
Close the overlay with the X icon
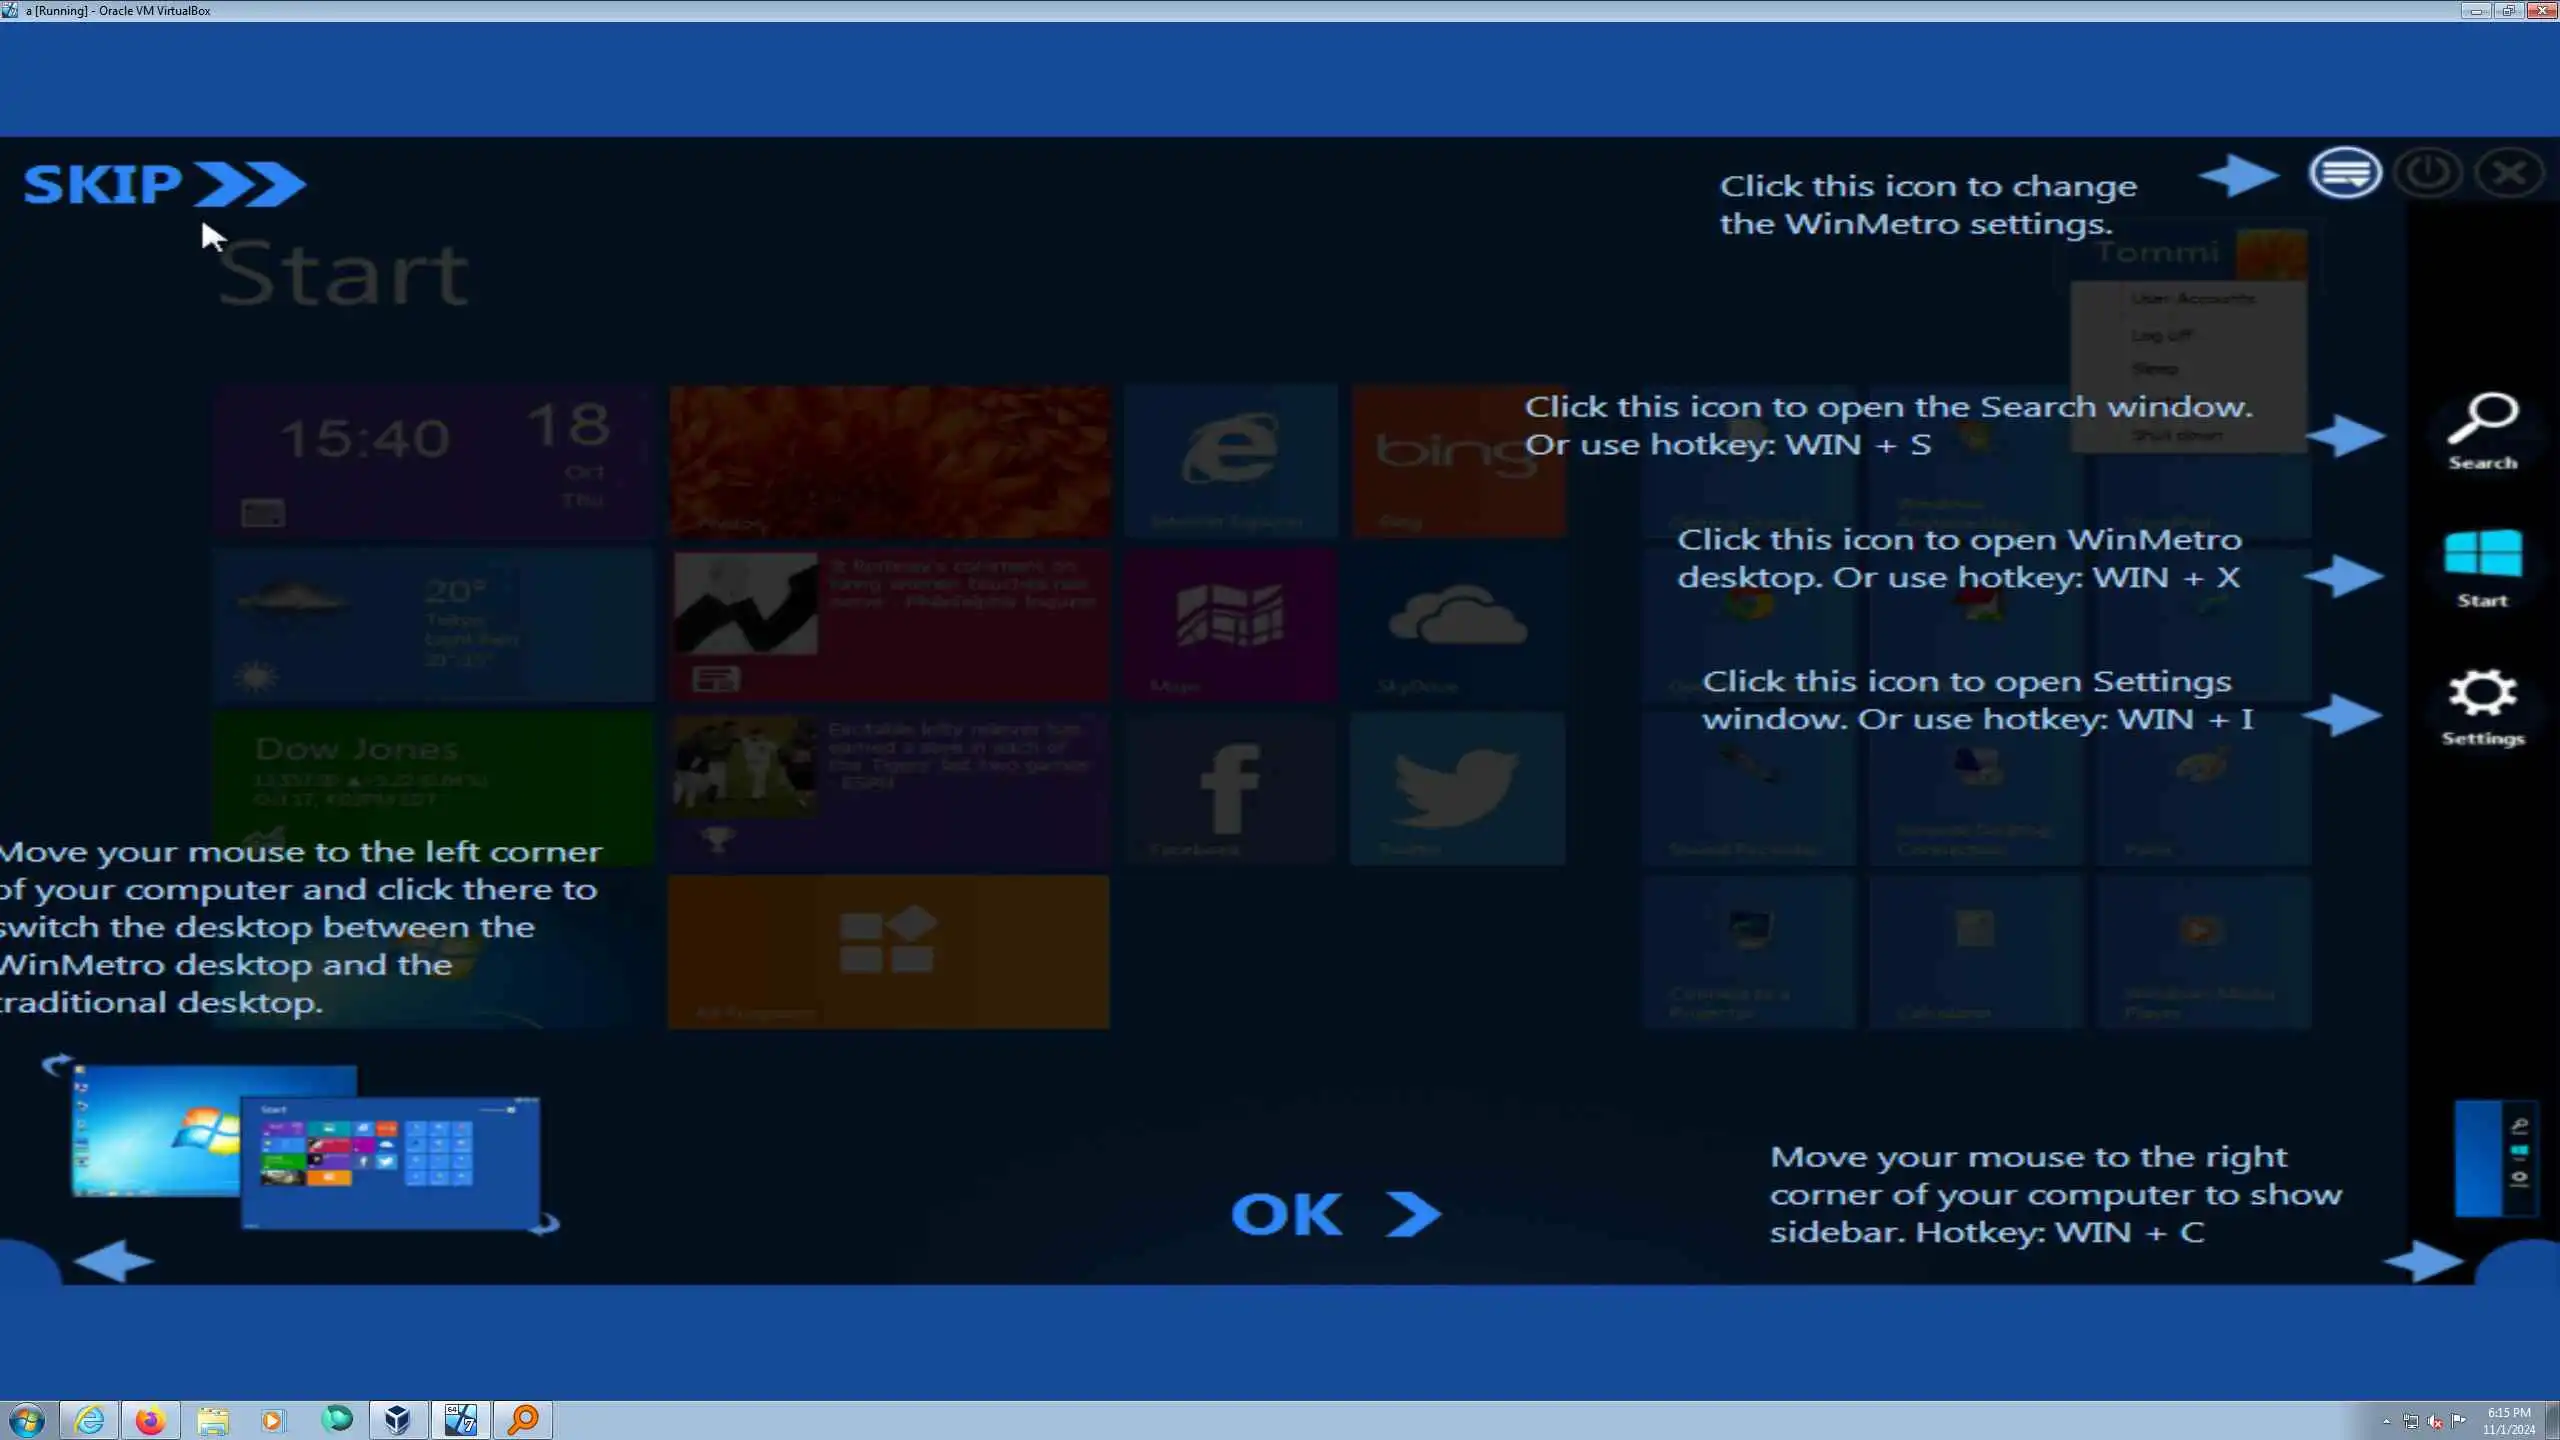coord(2510,174)
